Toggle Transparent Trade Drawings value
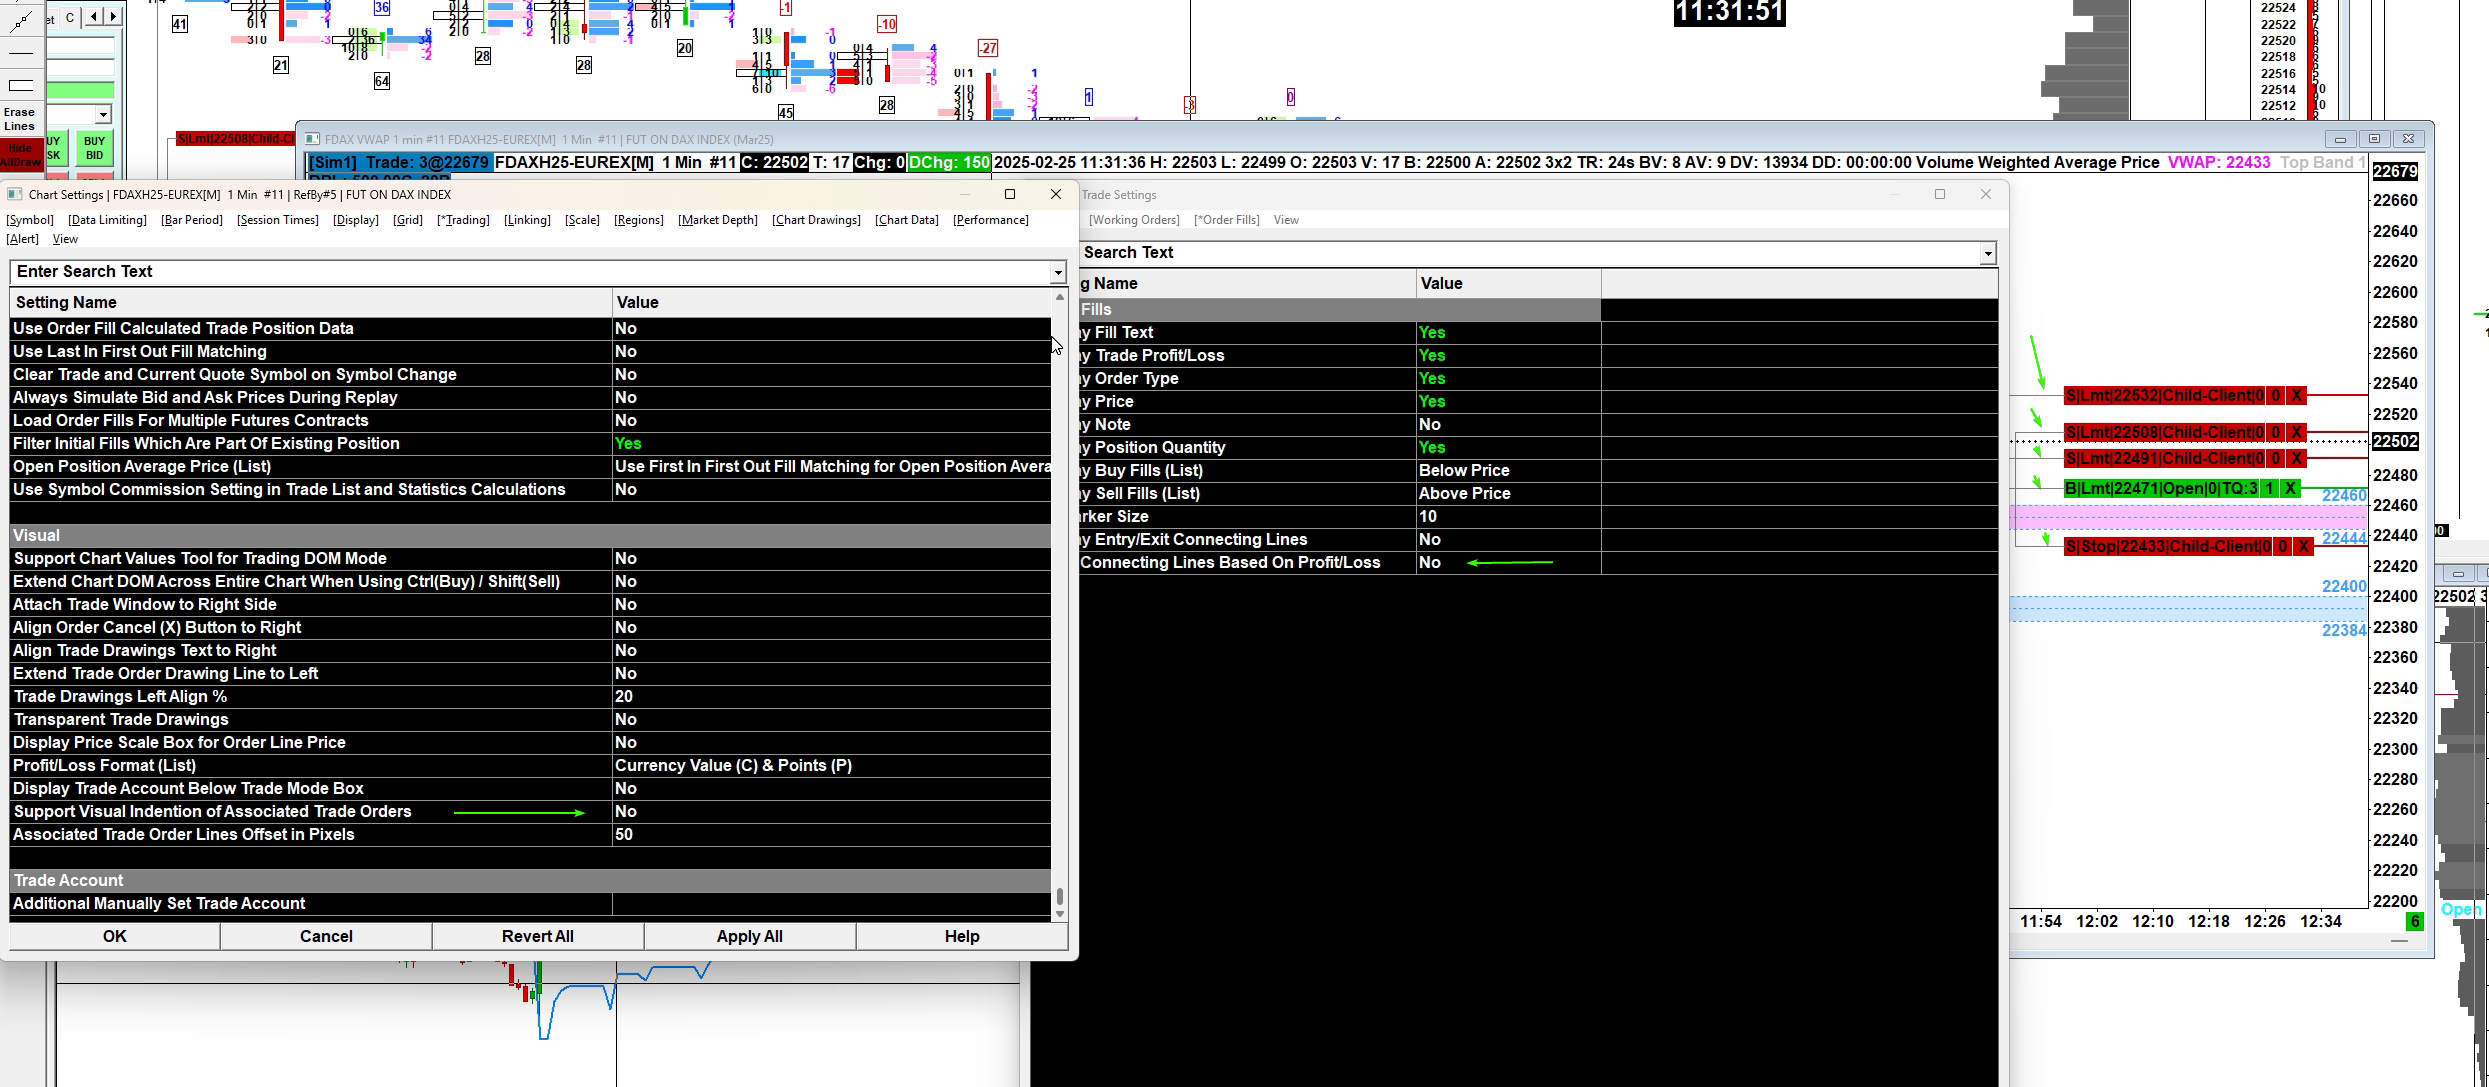 (626, 720)
